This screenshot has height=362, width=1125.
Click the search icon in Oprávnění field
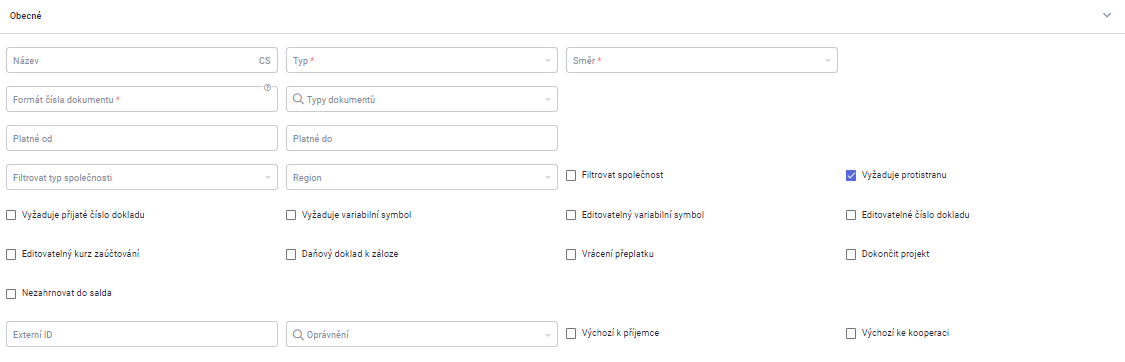298,334
